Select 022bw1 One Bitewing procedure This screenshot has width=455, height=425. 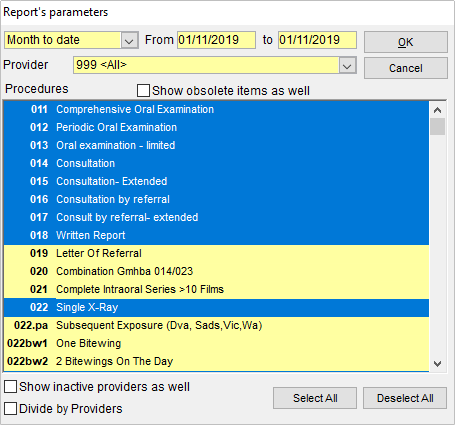(216, 343)
